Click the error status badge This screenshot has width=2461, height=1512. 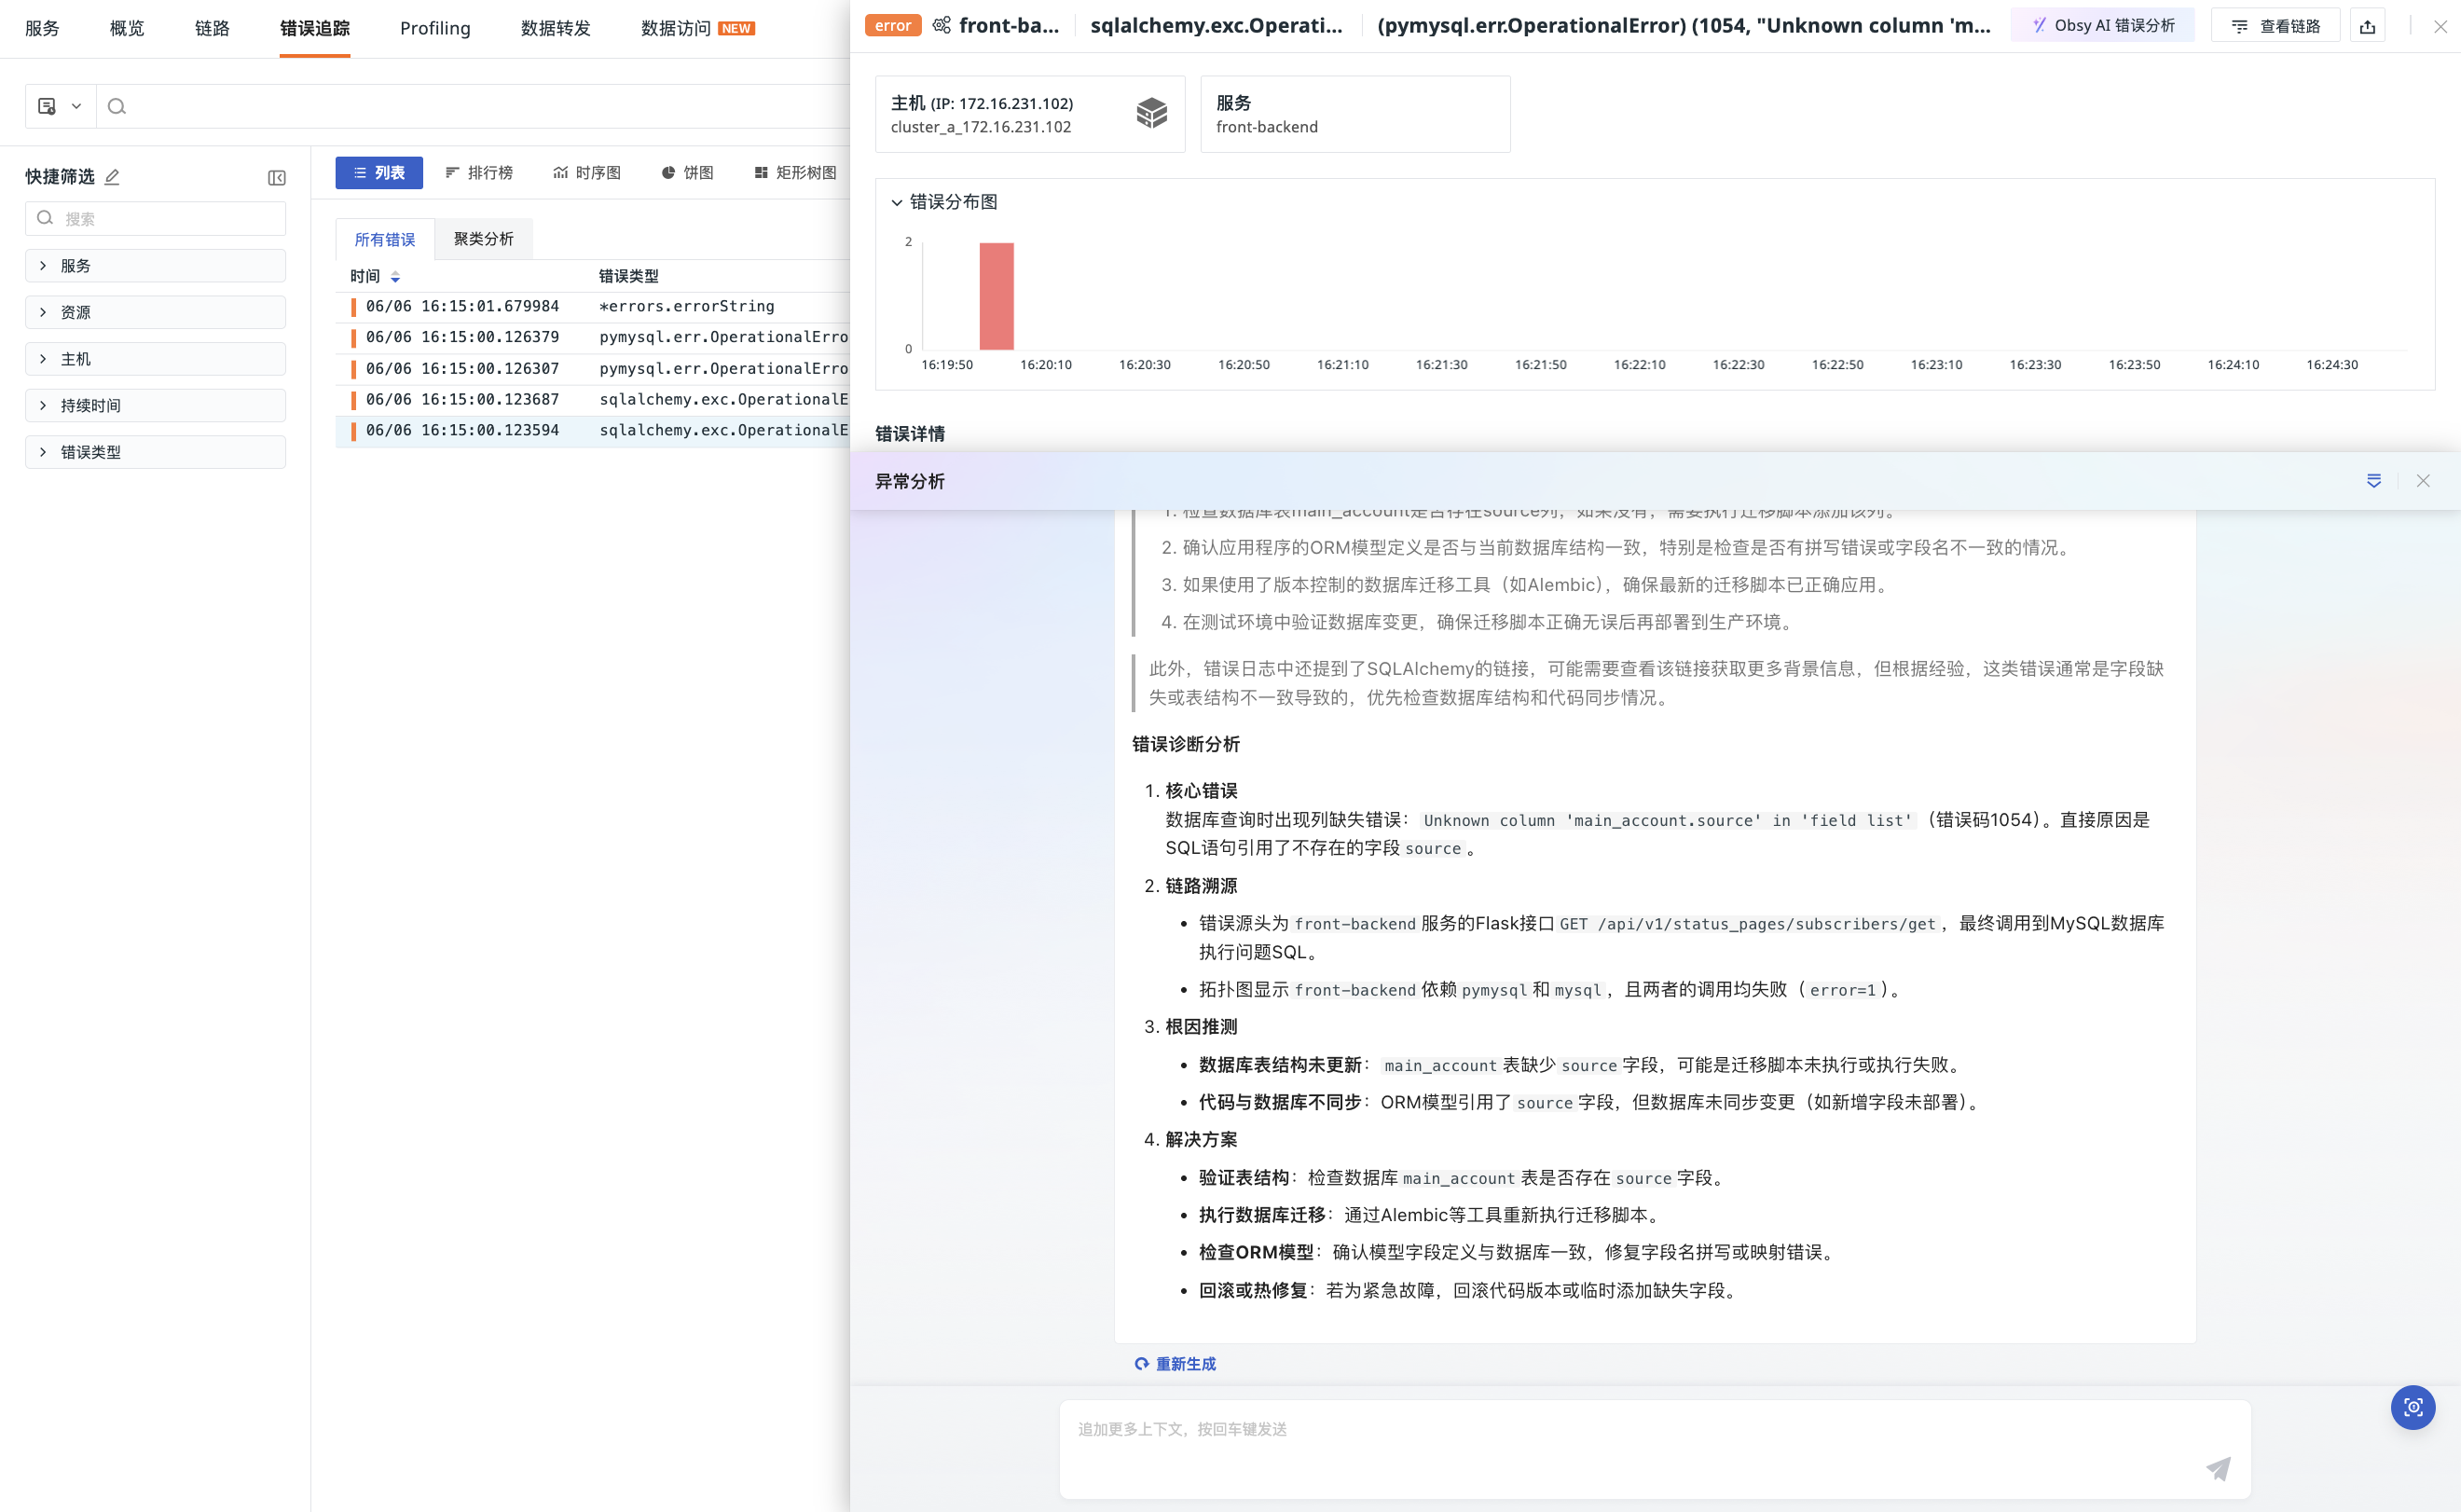click(893, 25)
